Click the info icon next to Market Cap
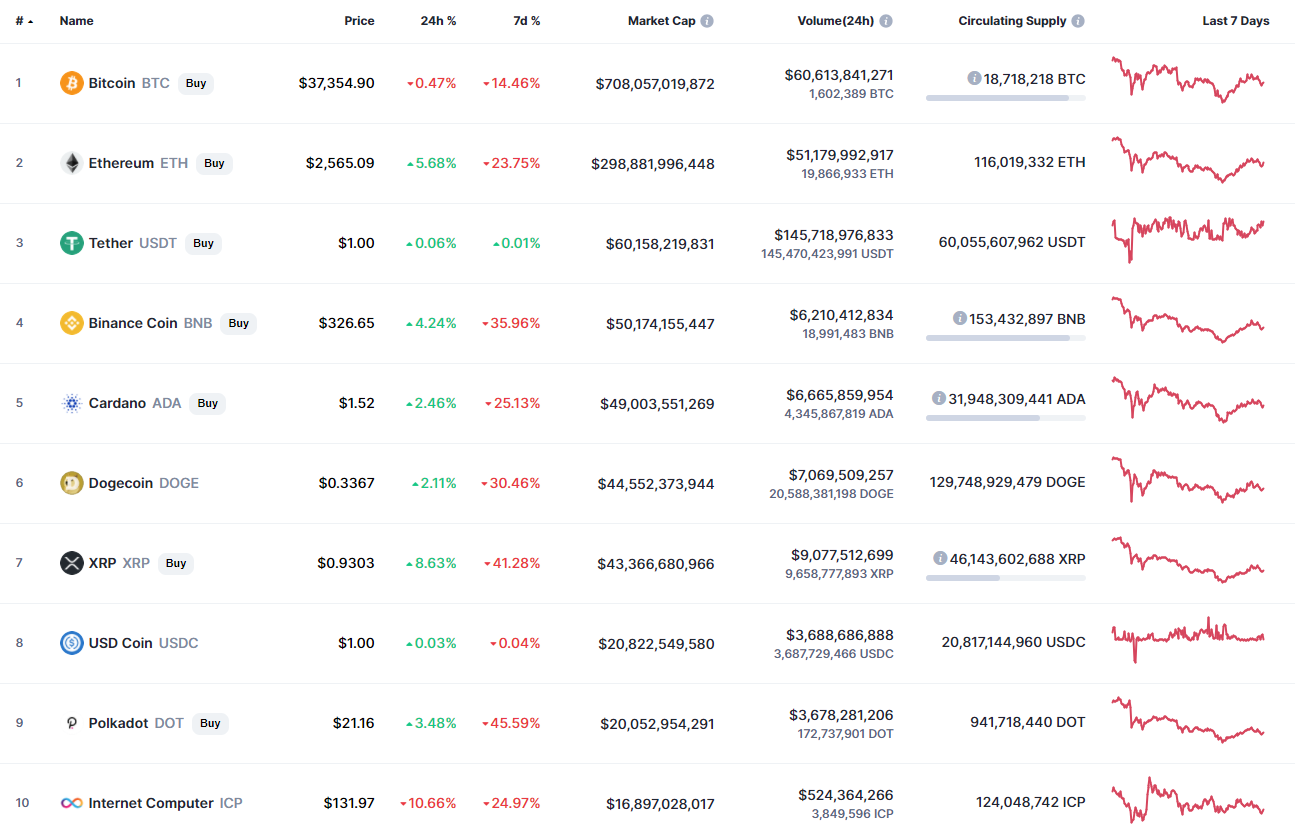The image size is (1295, 835). [707, 21]
